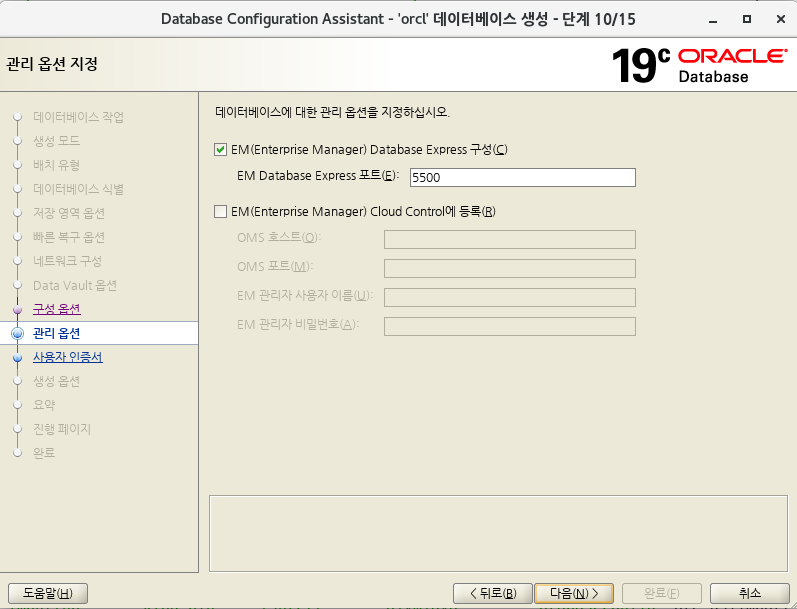Open help with 도움말 button
This screenshot has height=609, width=797.
[x=48, y=593]
